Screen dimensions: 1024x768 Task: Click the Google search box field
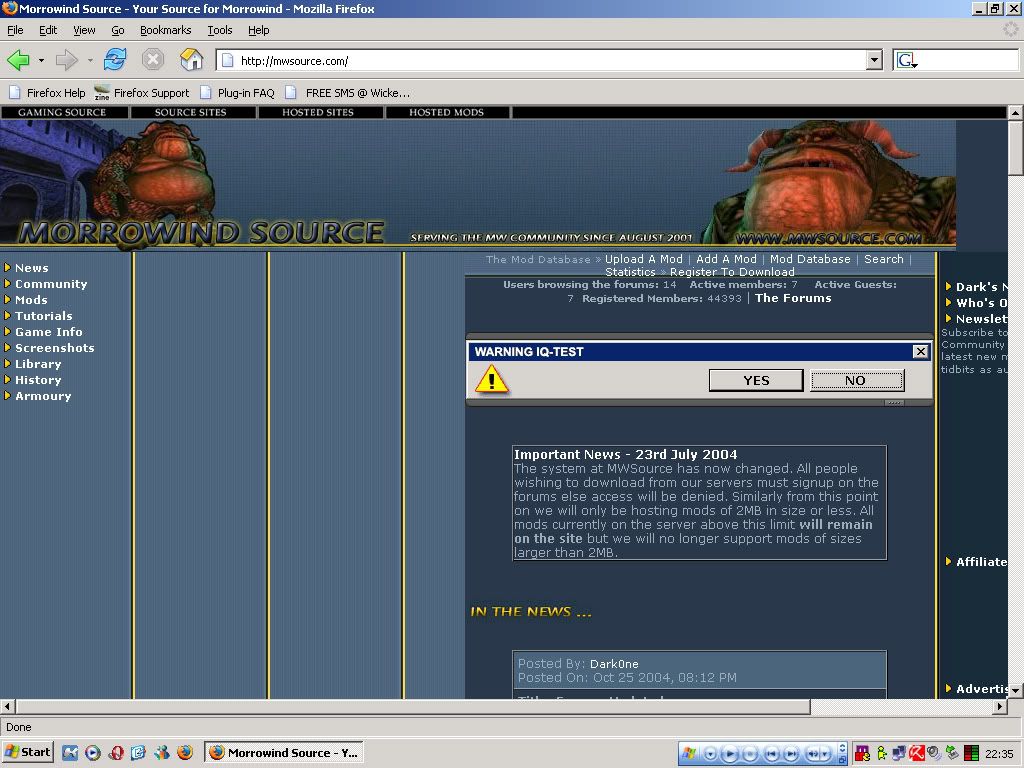pyautogui.click(x=969, y=61)
